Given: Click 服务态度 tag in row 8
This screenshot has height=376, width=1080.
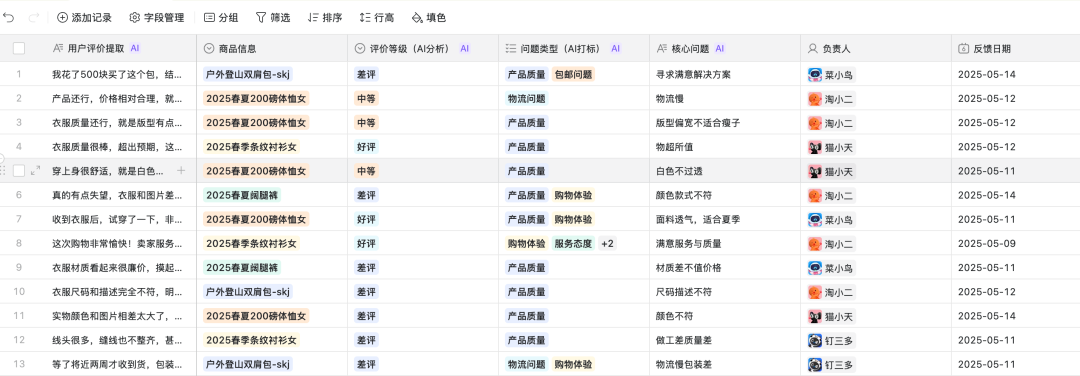Looking at the screenshot, I should (x=573, y=243).
